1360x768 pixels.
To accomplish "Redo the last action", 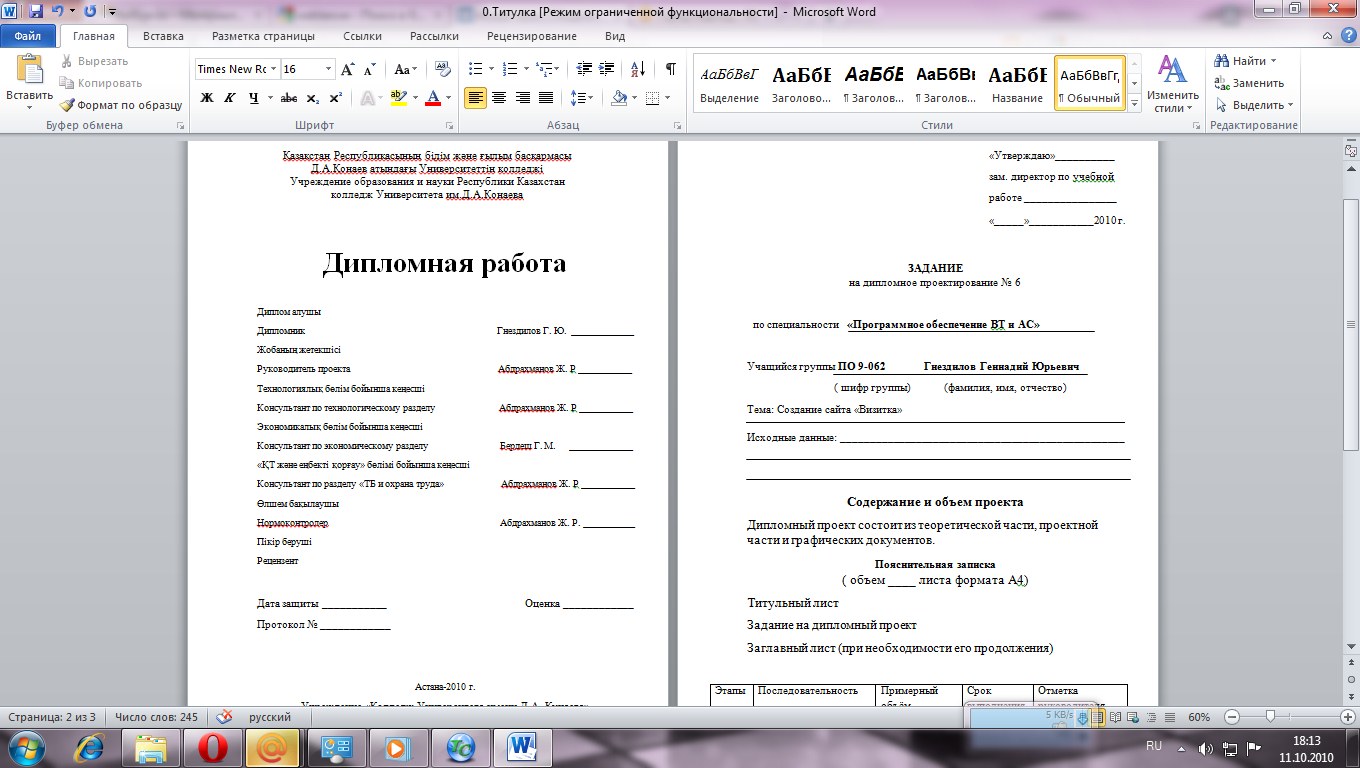I will tap(91, 12).
